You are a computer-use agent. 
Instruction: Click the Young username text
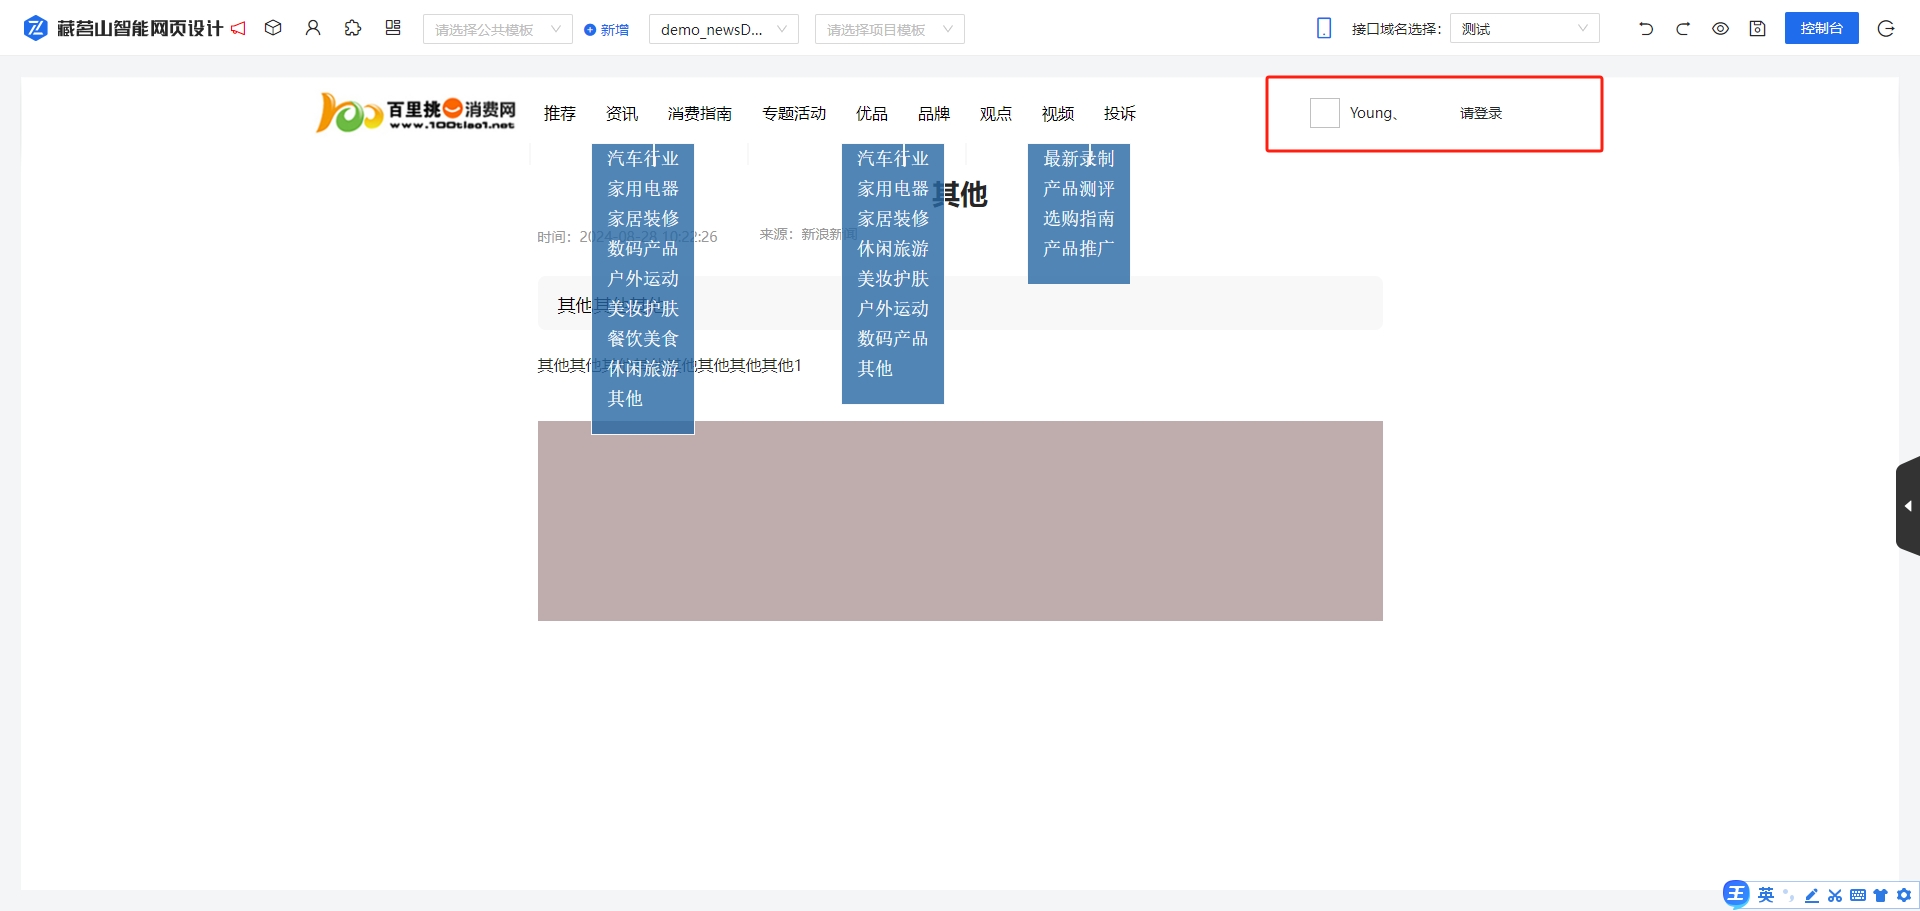1373,113
